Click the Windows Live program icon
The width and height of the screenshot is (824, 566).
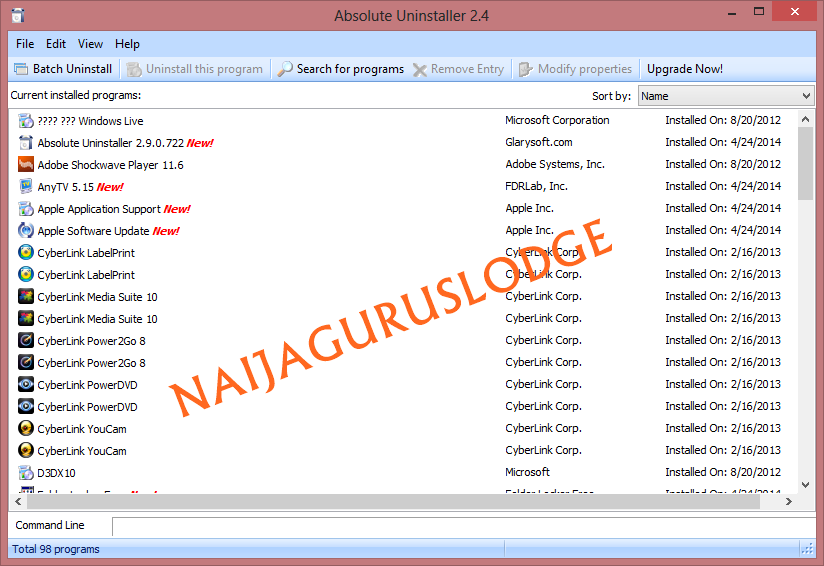point(26,121)
